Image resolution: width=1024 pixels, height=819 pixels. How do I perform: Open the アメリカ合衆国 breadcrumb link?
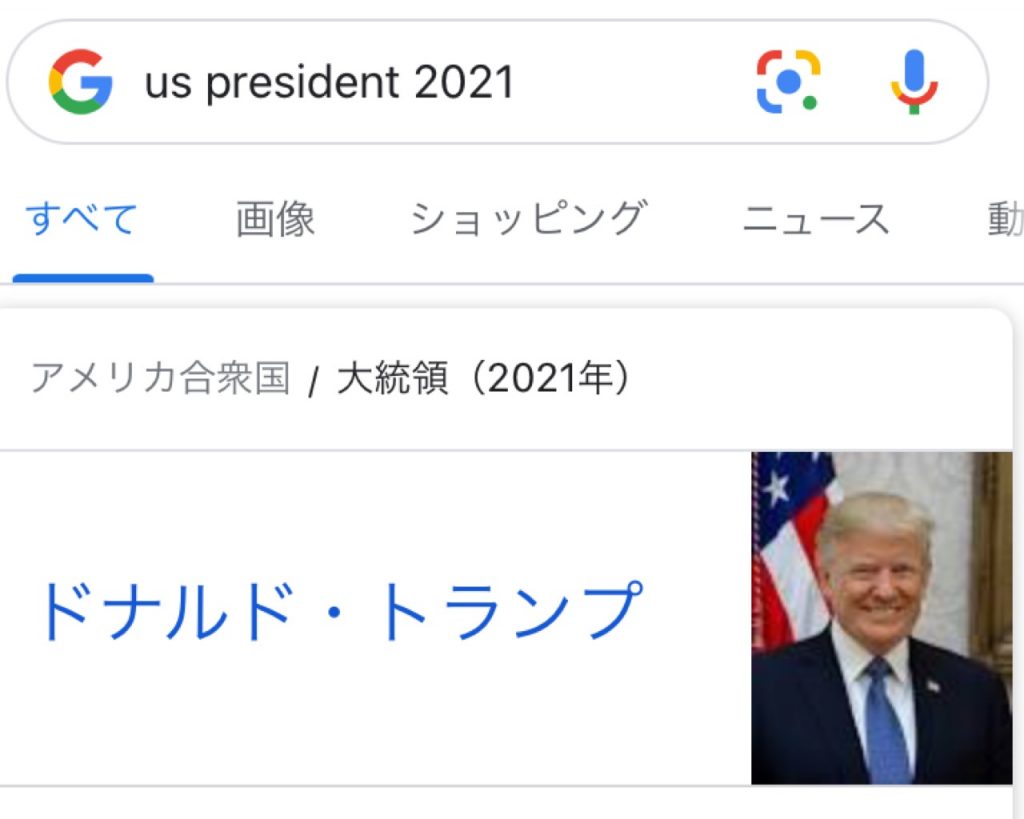(x=161, y=379)
